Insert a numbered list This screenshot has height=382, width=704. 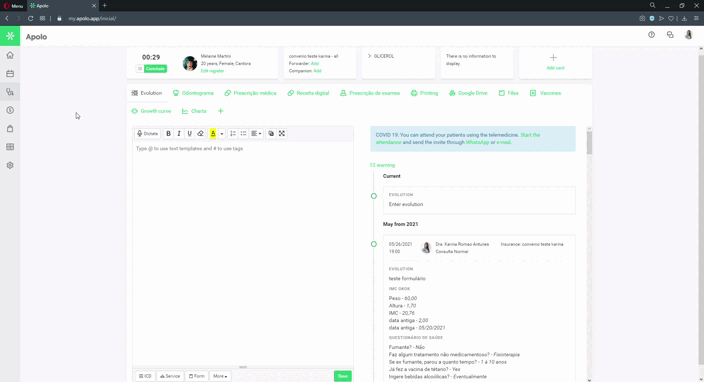click(x=233, y=134)
